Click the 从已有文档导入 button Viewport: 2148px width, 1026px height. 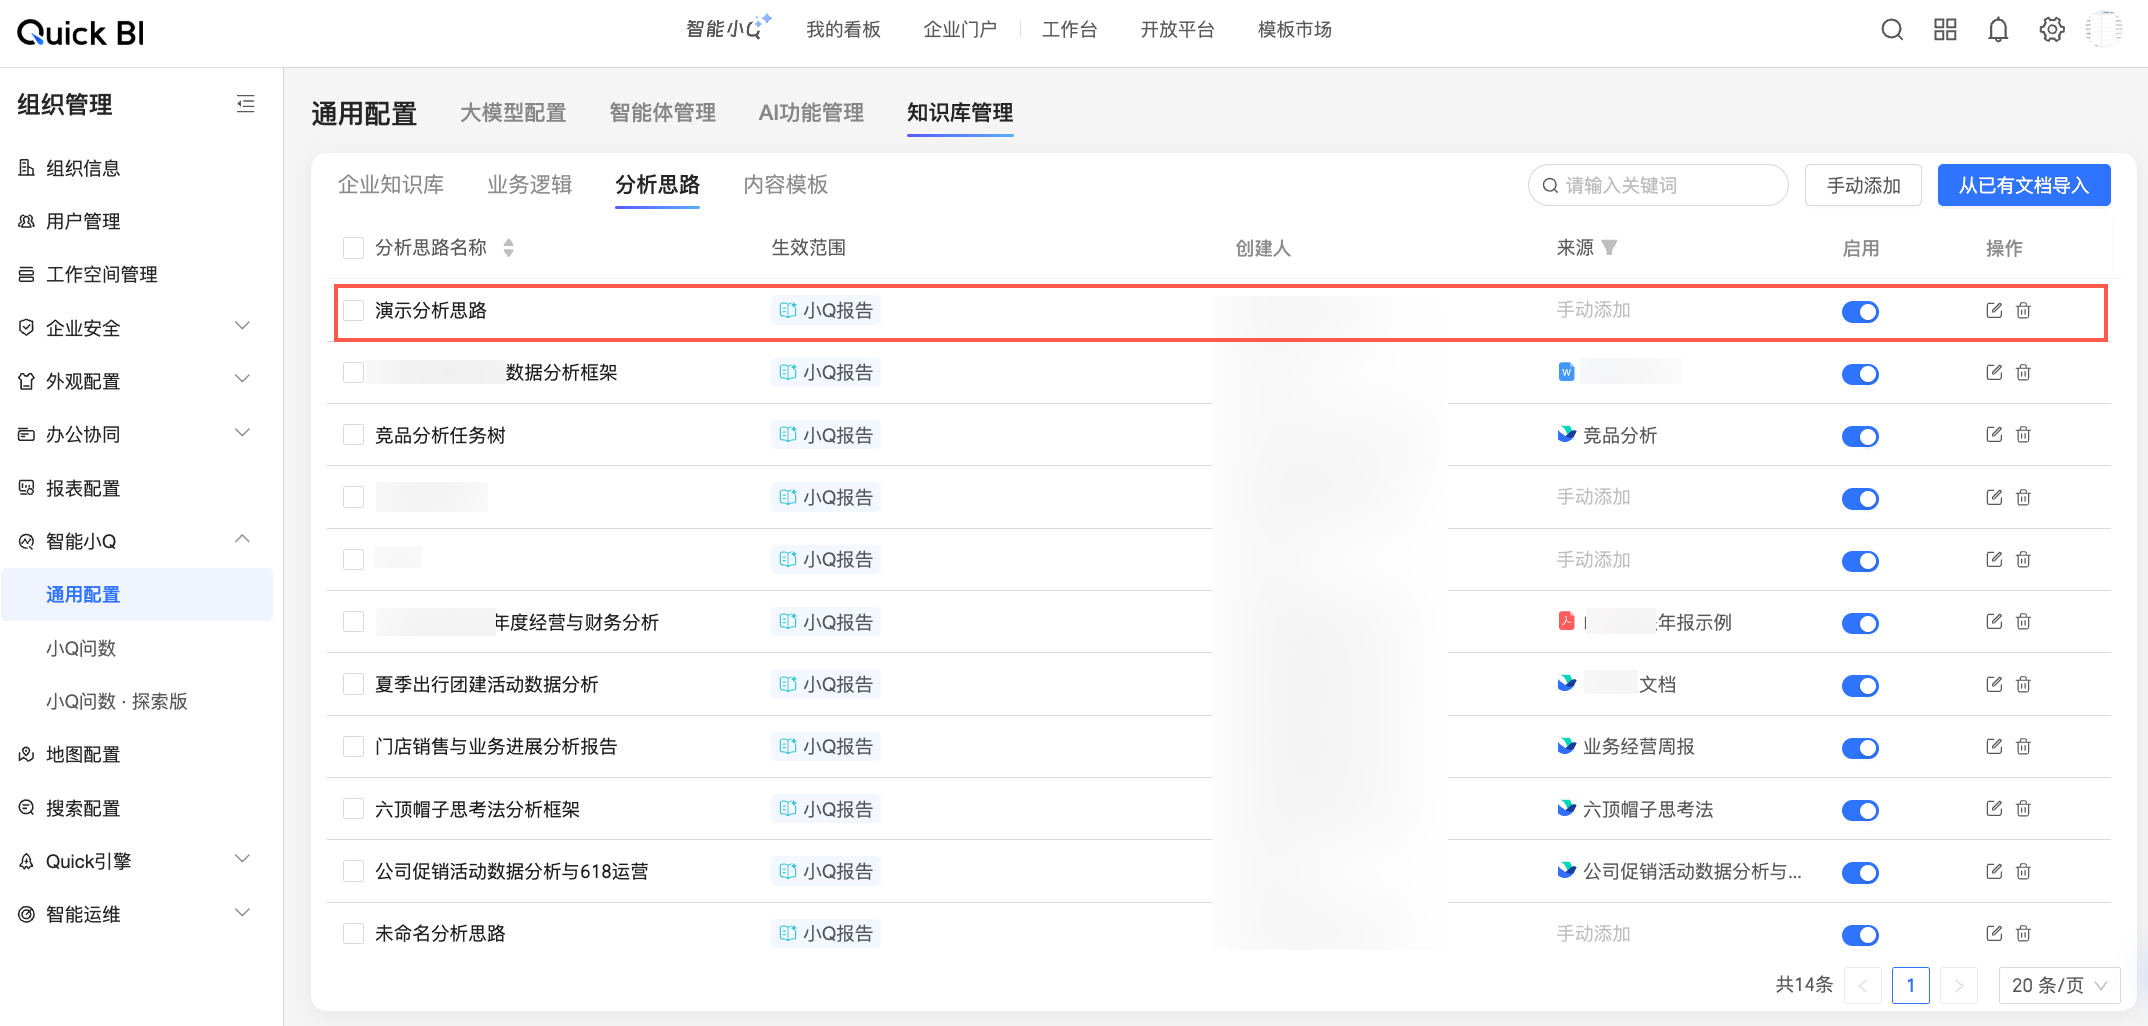pyautogui.click(x=2024, y=185)
